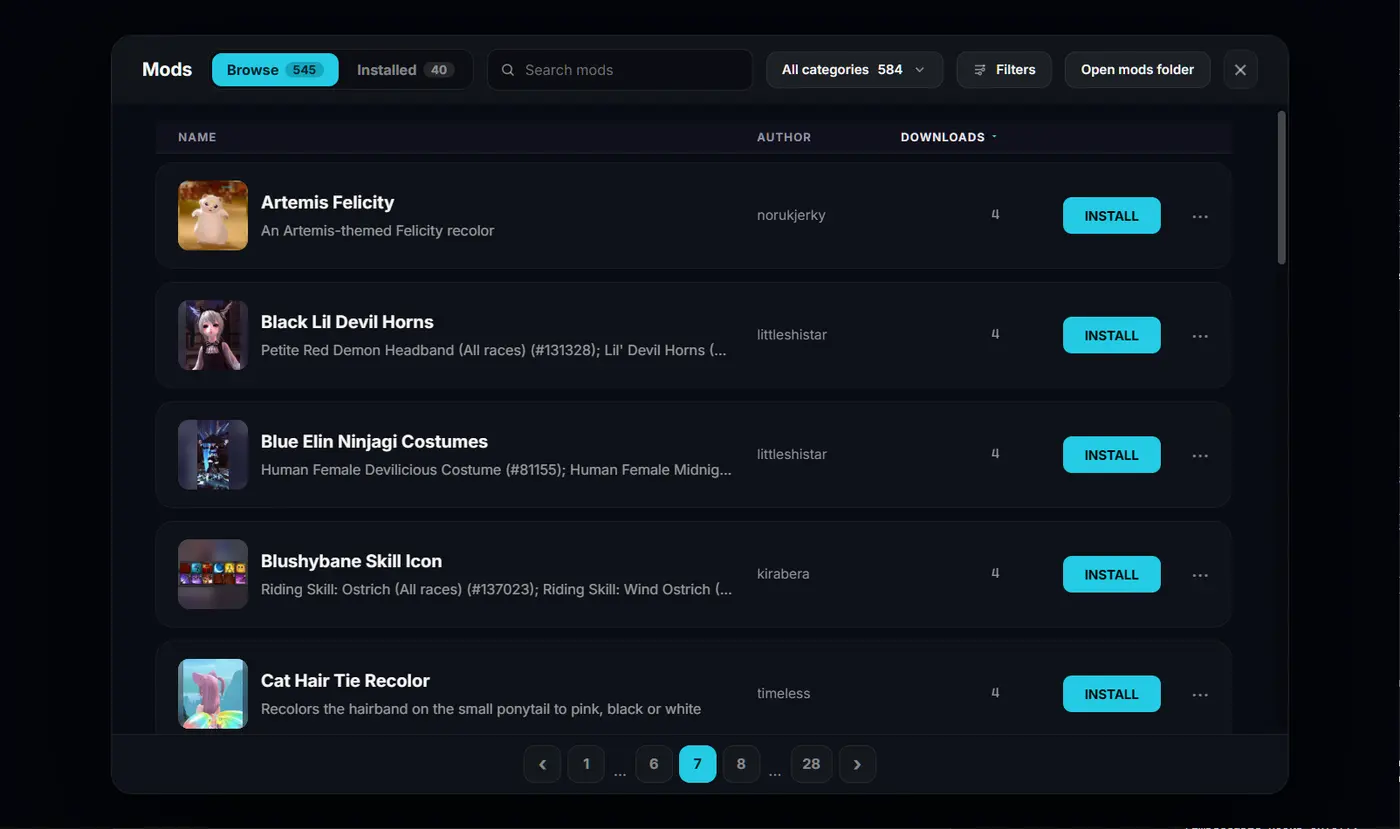Click the Author column header
Image resolution: width=1400 pixels, height=829 pixels.
click(784, 137)
